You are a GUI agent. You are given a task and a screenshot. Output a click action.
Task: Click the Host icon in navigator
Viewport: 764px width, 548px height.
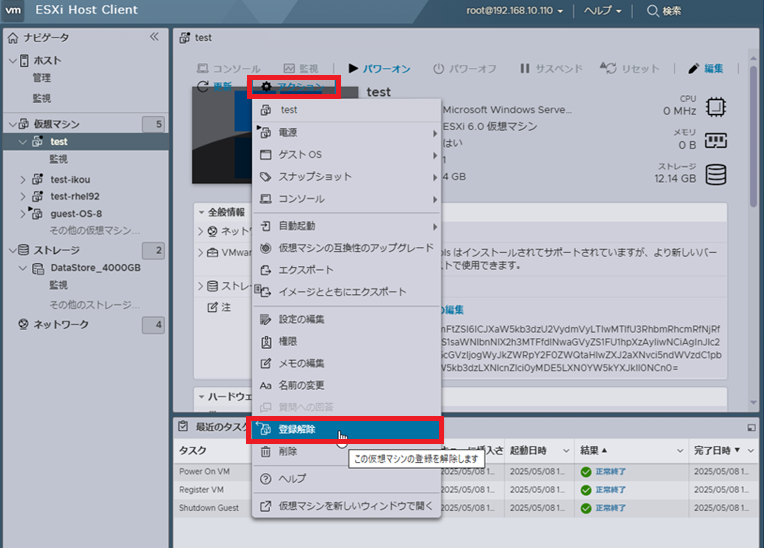(x=24, y=60)
